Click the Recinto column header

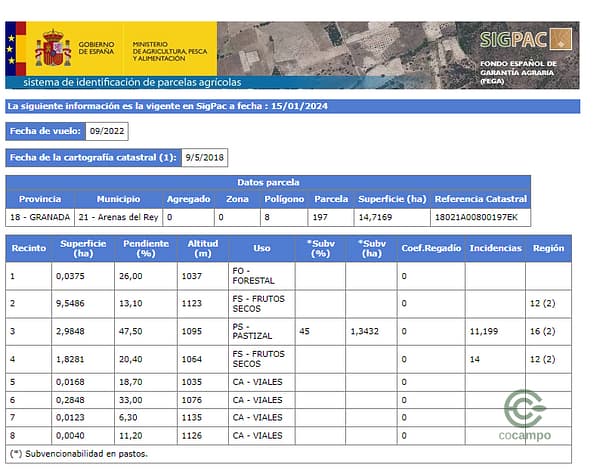[x=28, y=247]
